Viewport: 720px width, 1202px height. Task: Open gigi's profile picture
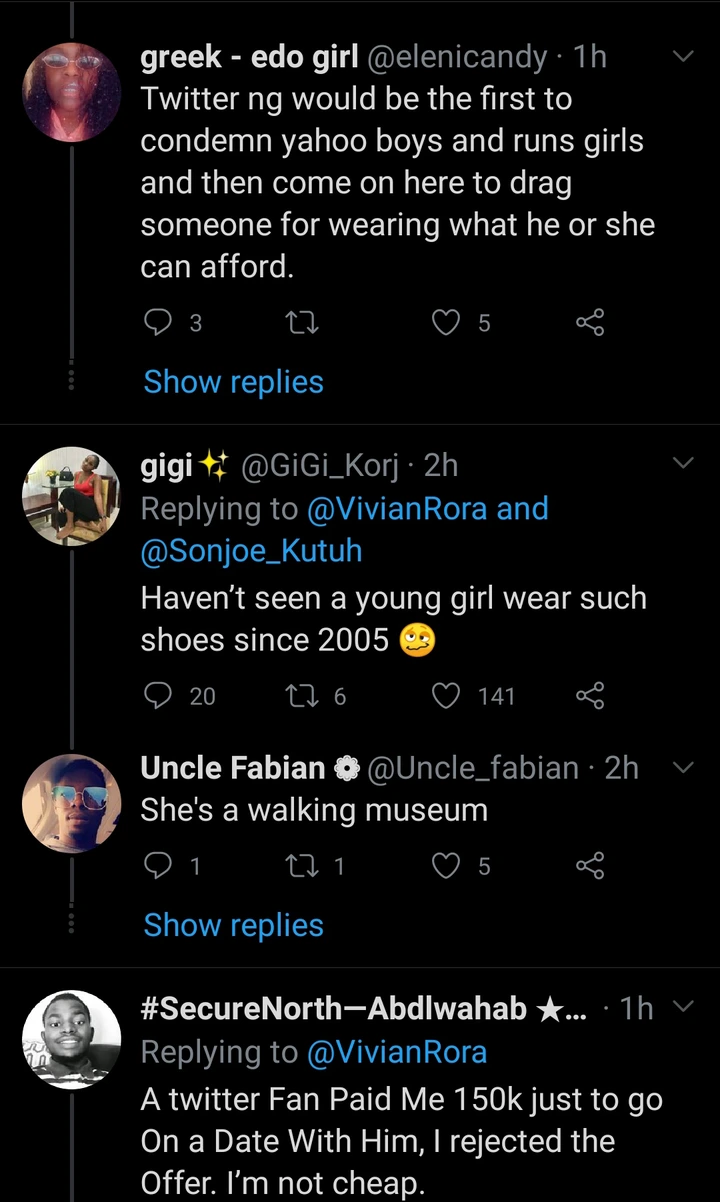(71, 496)
